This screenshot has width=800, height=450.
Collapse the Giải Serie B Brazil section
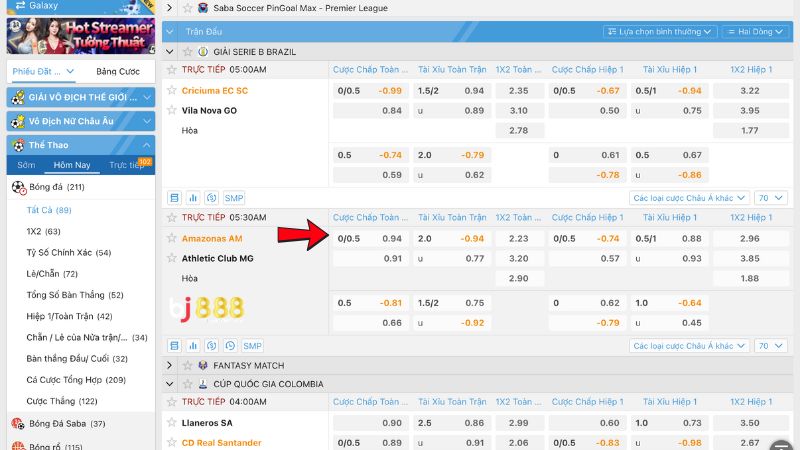(170, 52)
